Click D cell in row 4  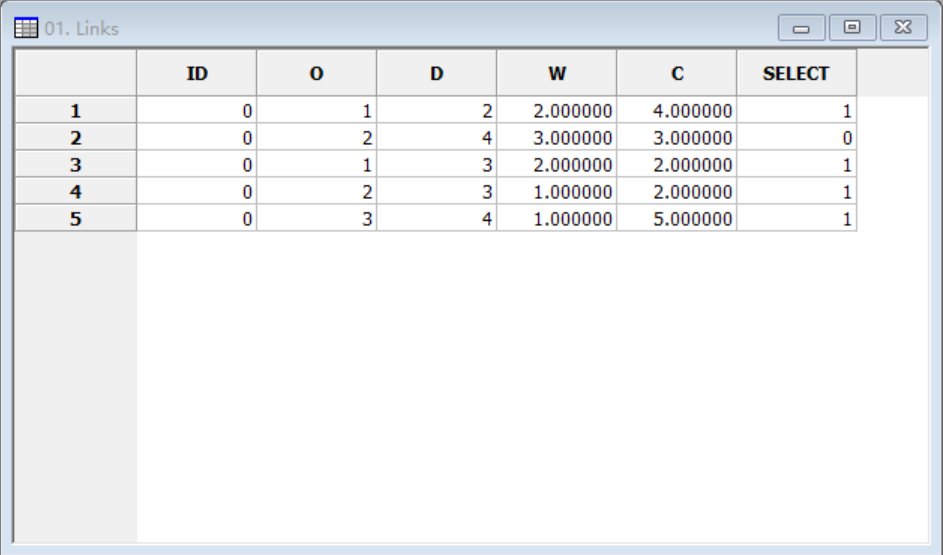(437, 192)
